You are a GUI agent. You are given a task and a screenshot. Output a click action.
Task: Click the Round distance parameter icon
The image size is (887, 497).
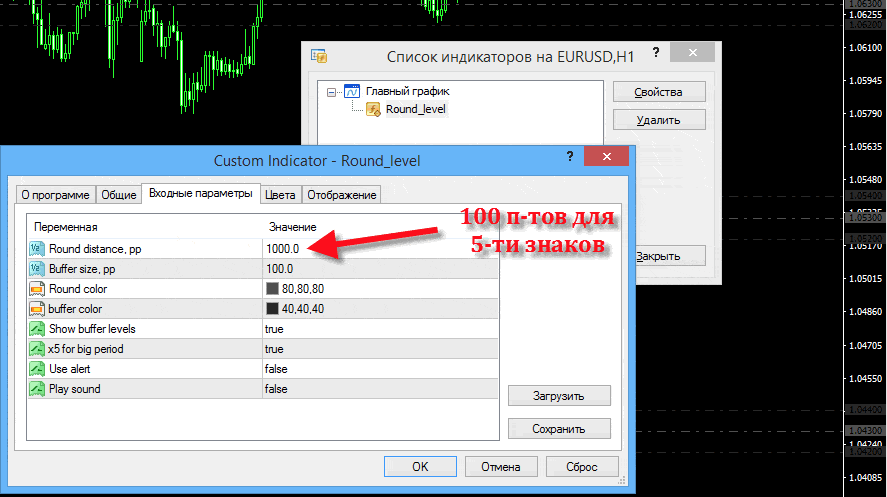coord(37,248)
